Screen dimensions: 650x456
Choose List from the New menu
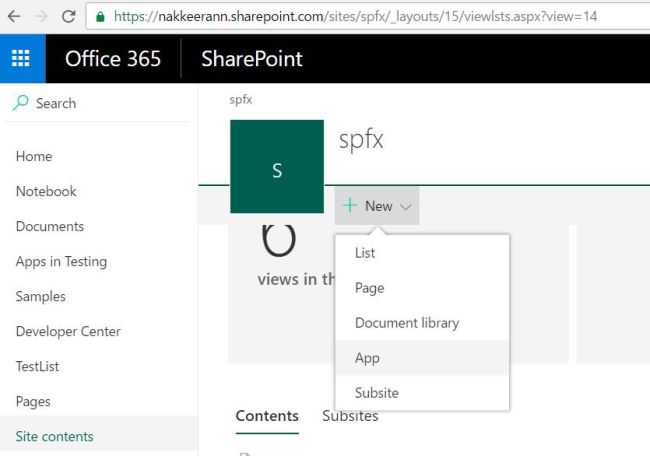[365, 253]
